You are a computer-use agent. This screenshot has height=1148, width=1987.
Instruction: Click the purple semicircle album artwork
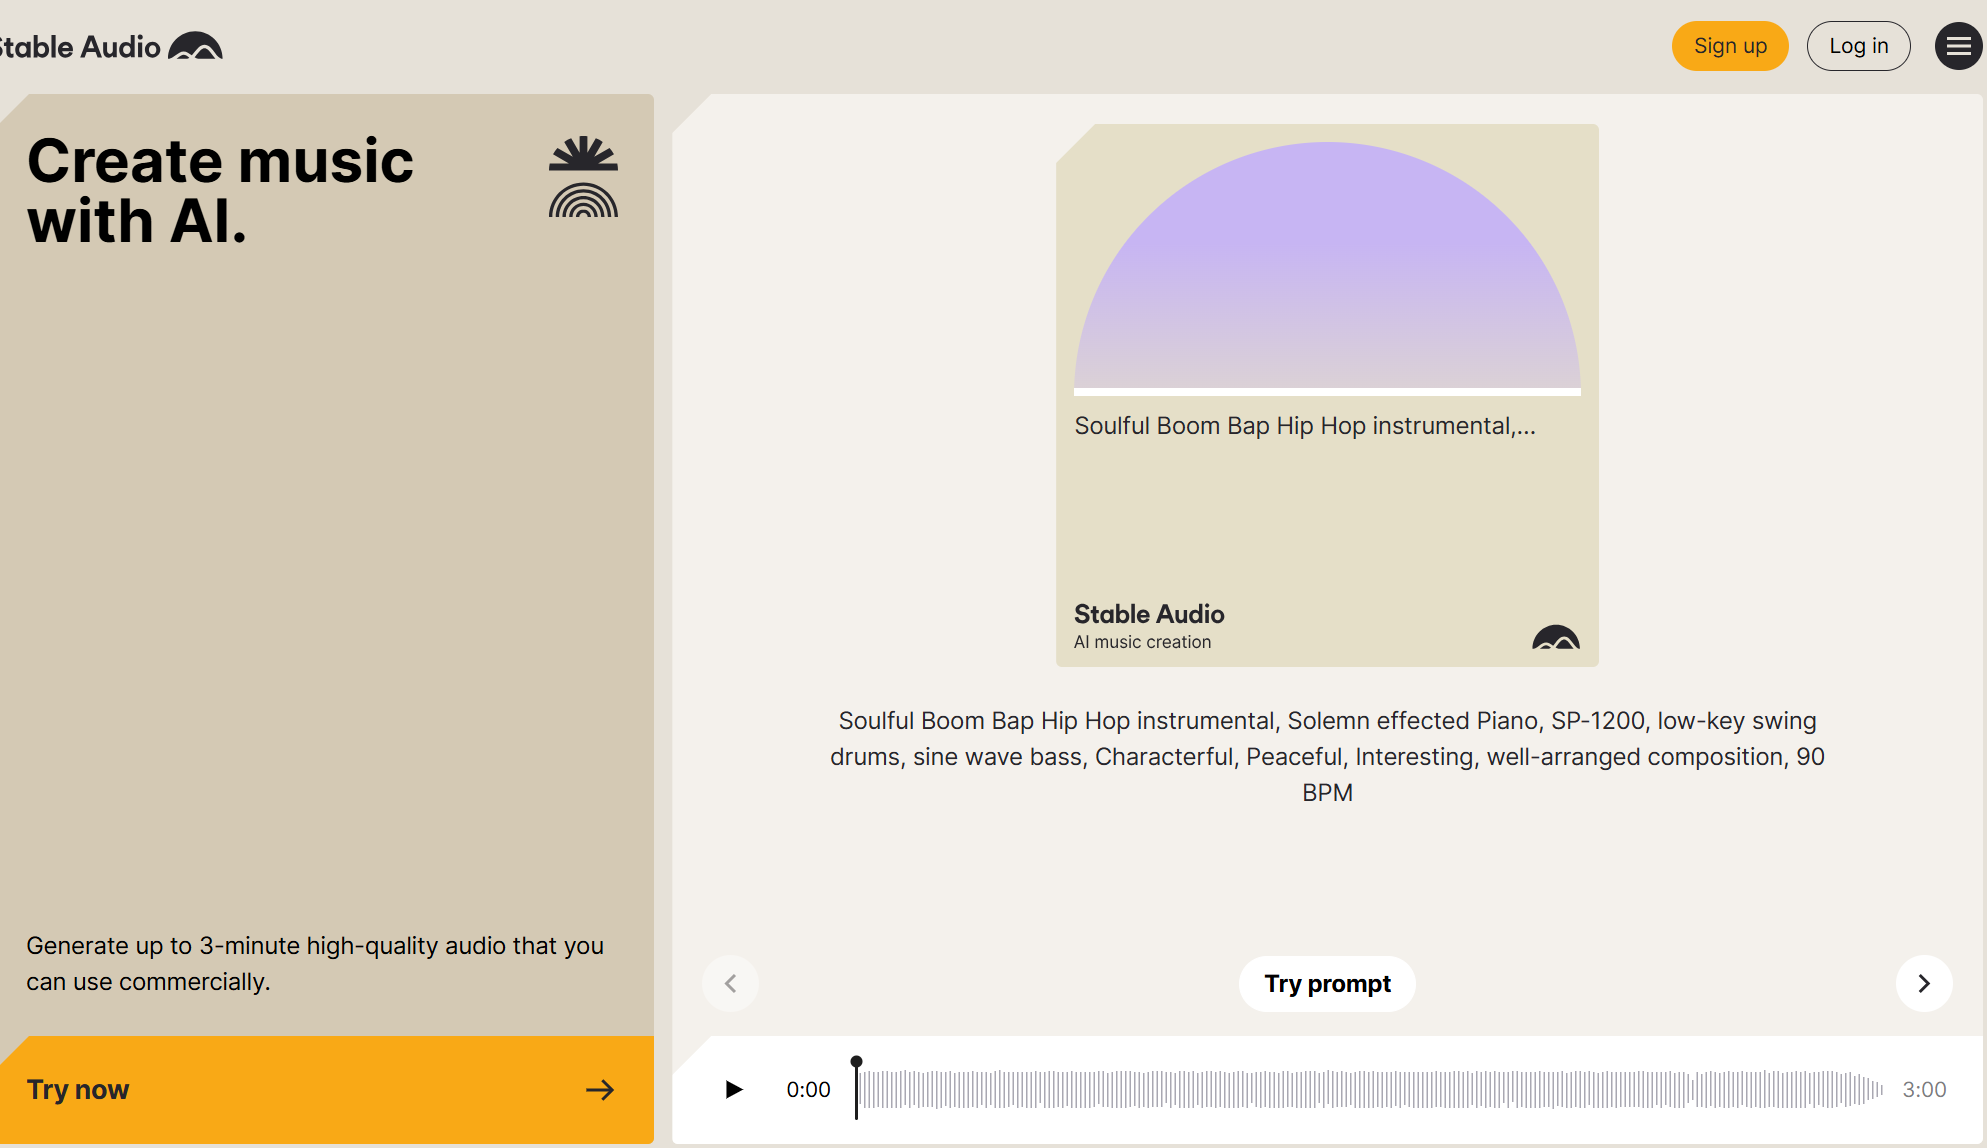click(x=1327, y=266)
